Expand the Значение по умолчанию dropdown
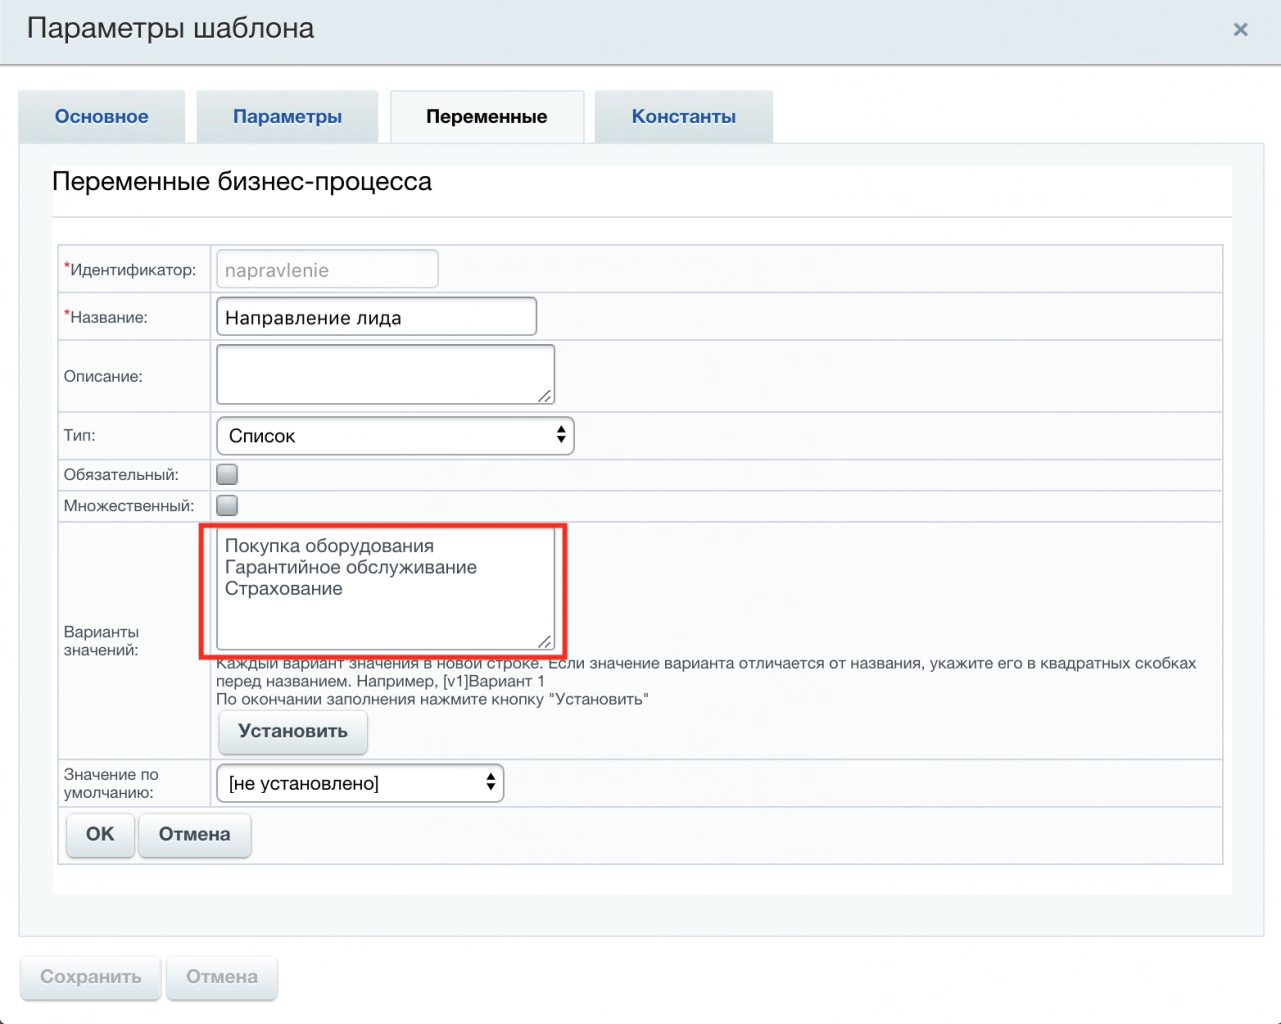1281x1024 pixels. coord(360,784)
